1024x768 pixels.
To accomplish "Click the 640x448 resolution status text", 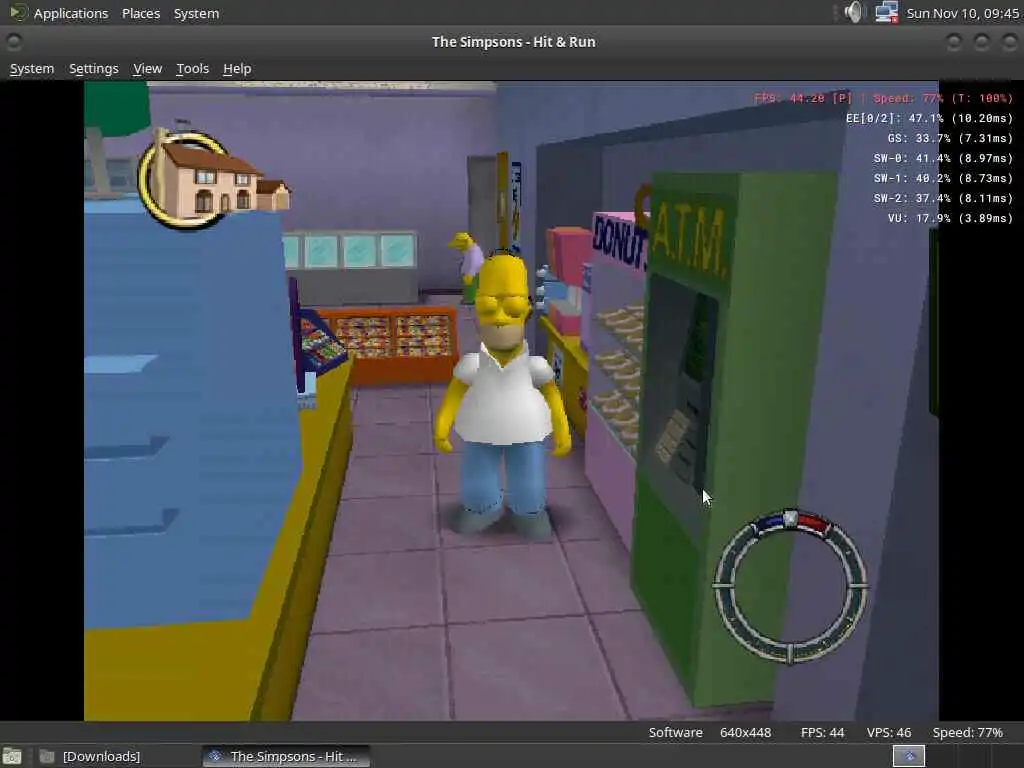I will (745, 733).
